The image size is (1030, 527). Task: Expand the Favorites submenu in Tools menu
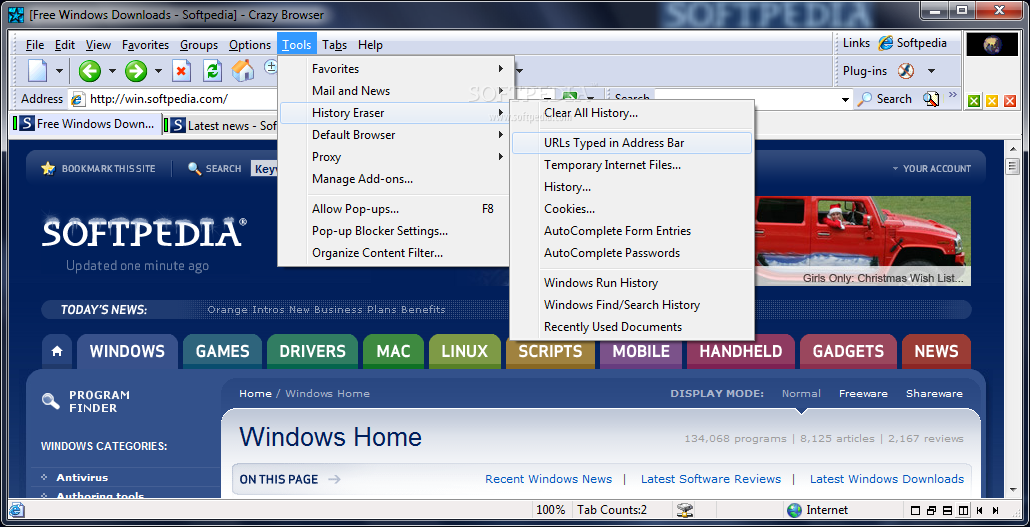pyautogui.click(x=501, y=68)
